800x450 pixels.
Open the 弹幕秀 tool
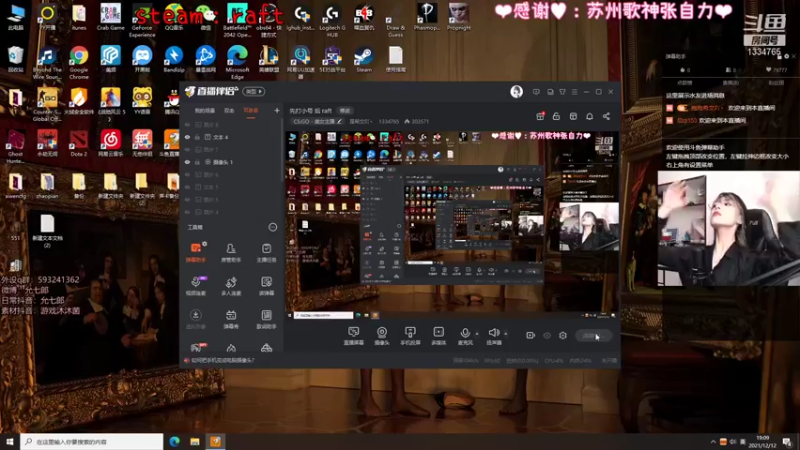click(231, 319)
